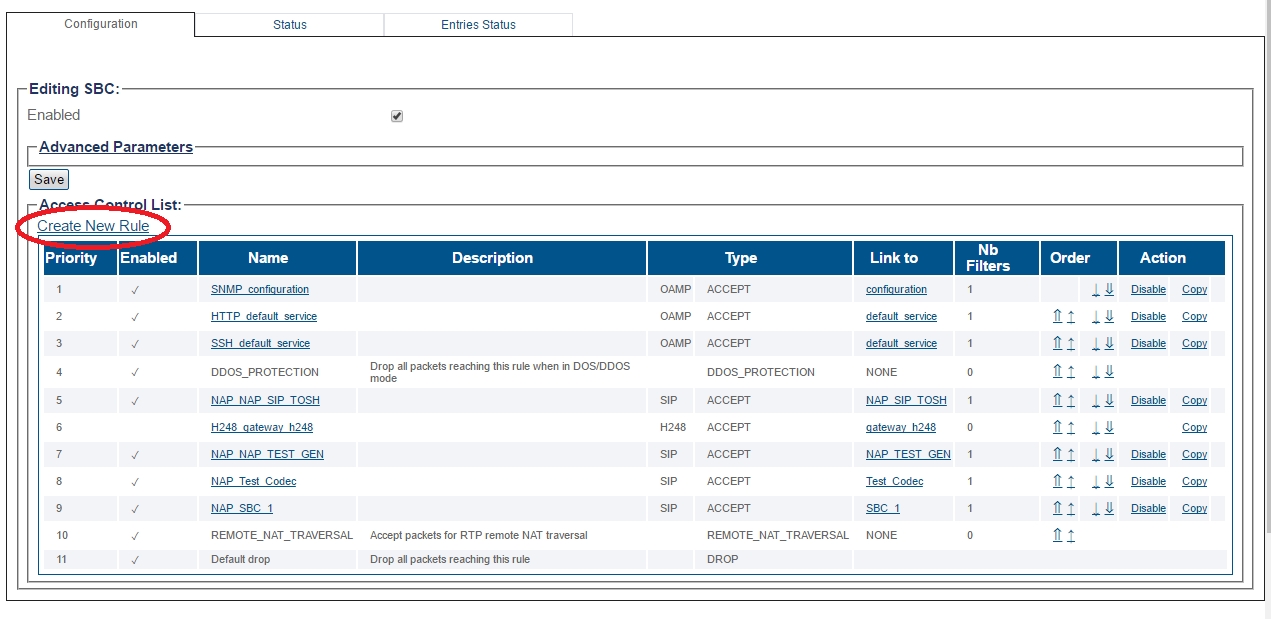Expand the Advanced Parameters section
This screenshot has width=1271, height=619.
[x=116, y=147]
